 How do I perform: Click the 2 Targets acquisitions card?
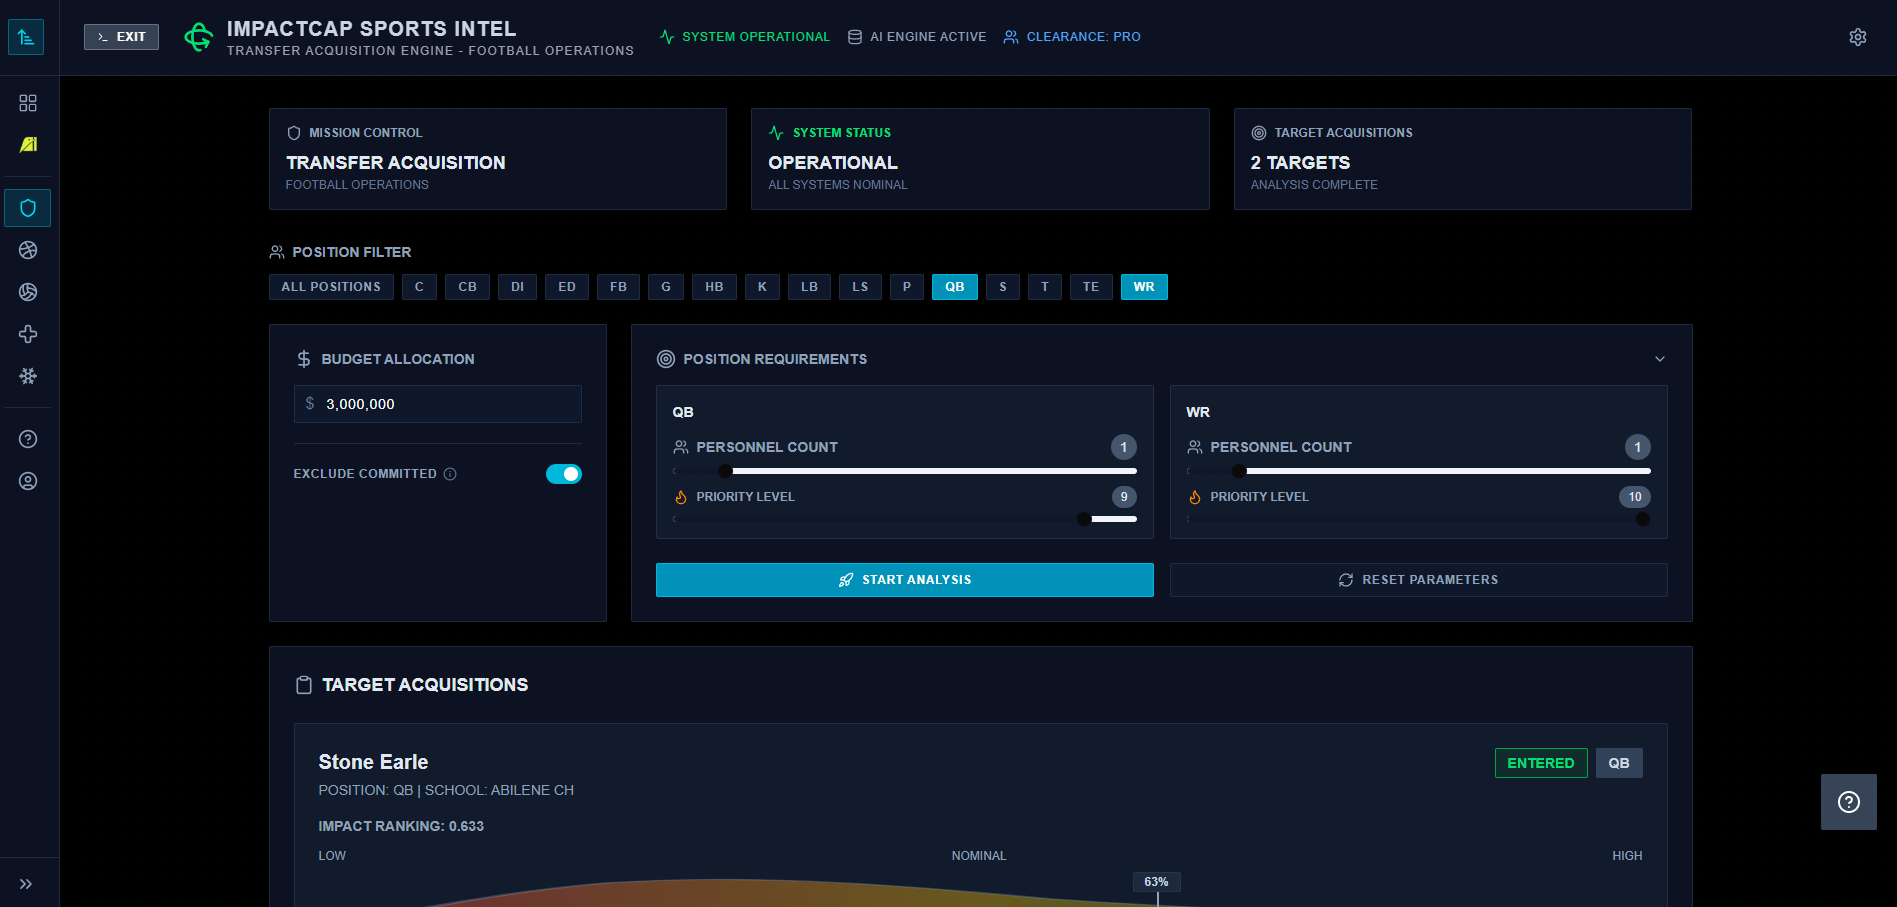pos(1463,159)
